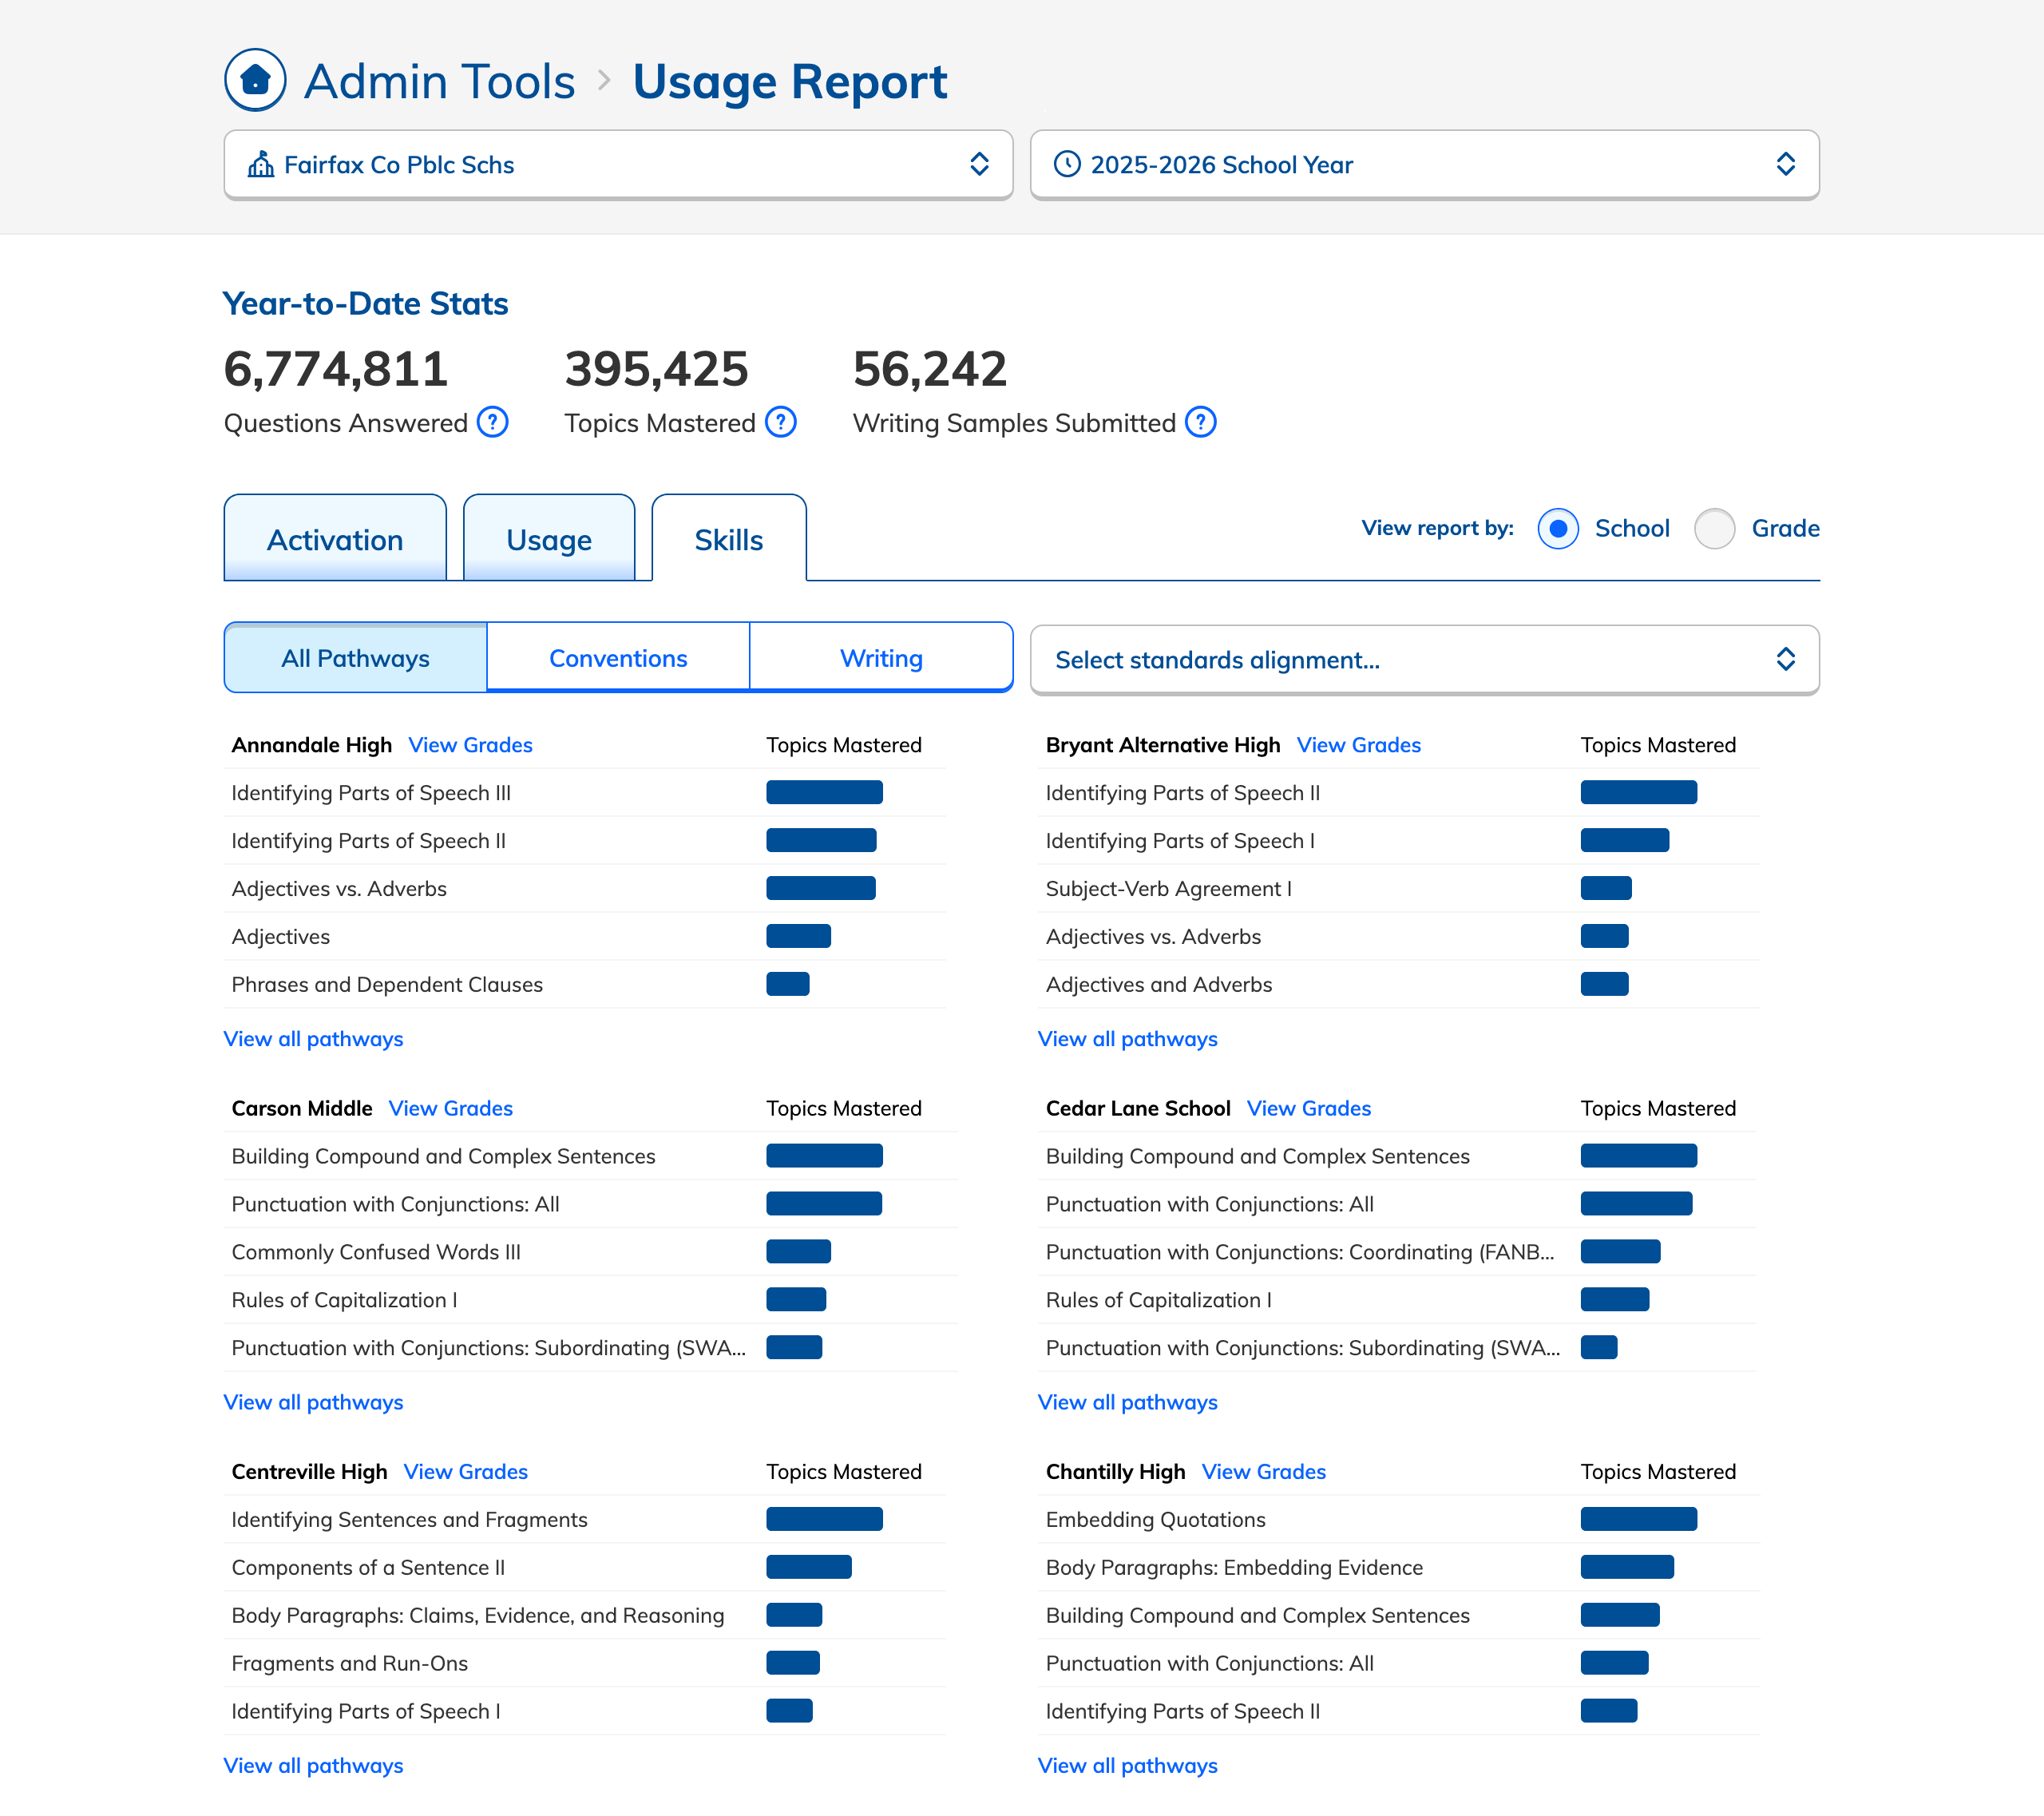2044x1816 pixels.
Task: Open the 2025-2026 School Year dropdown
Action: click(x=1424, y=164)
